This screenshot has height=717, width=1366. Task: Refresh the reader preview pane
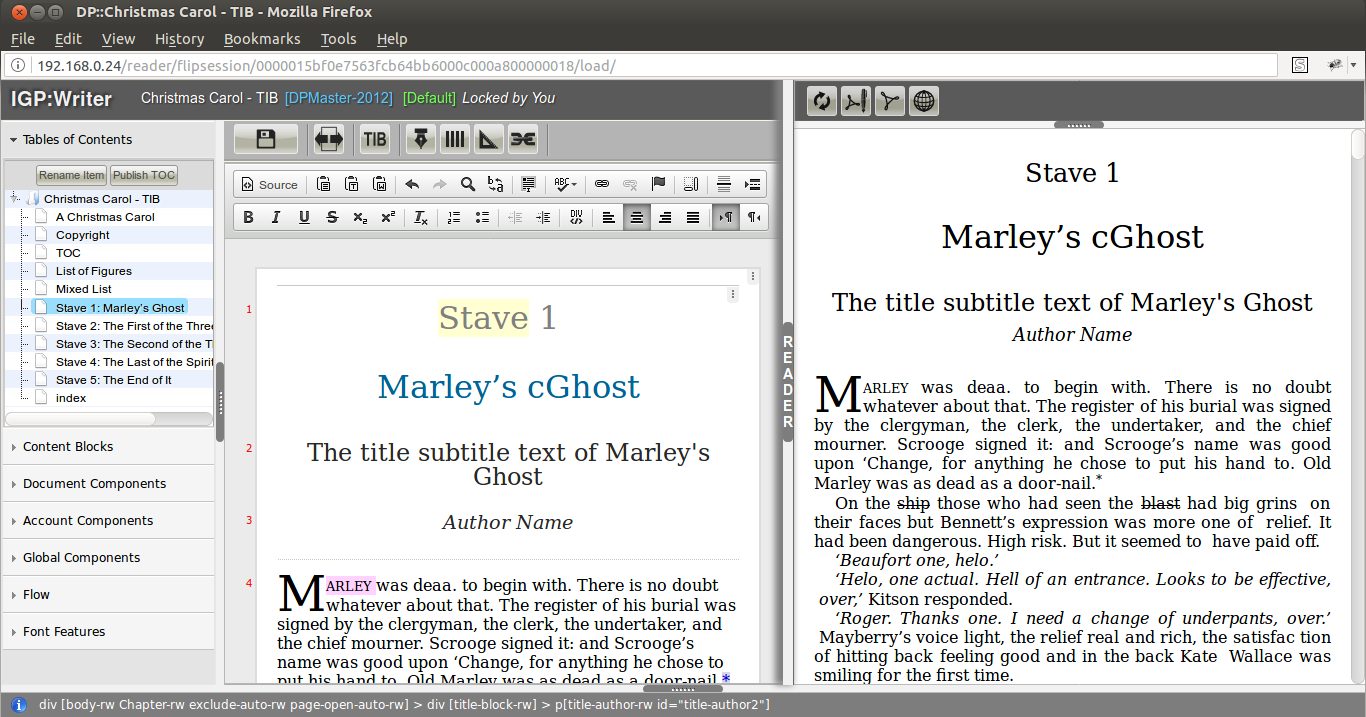pyautogui.click(x=822, y=101)
